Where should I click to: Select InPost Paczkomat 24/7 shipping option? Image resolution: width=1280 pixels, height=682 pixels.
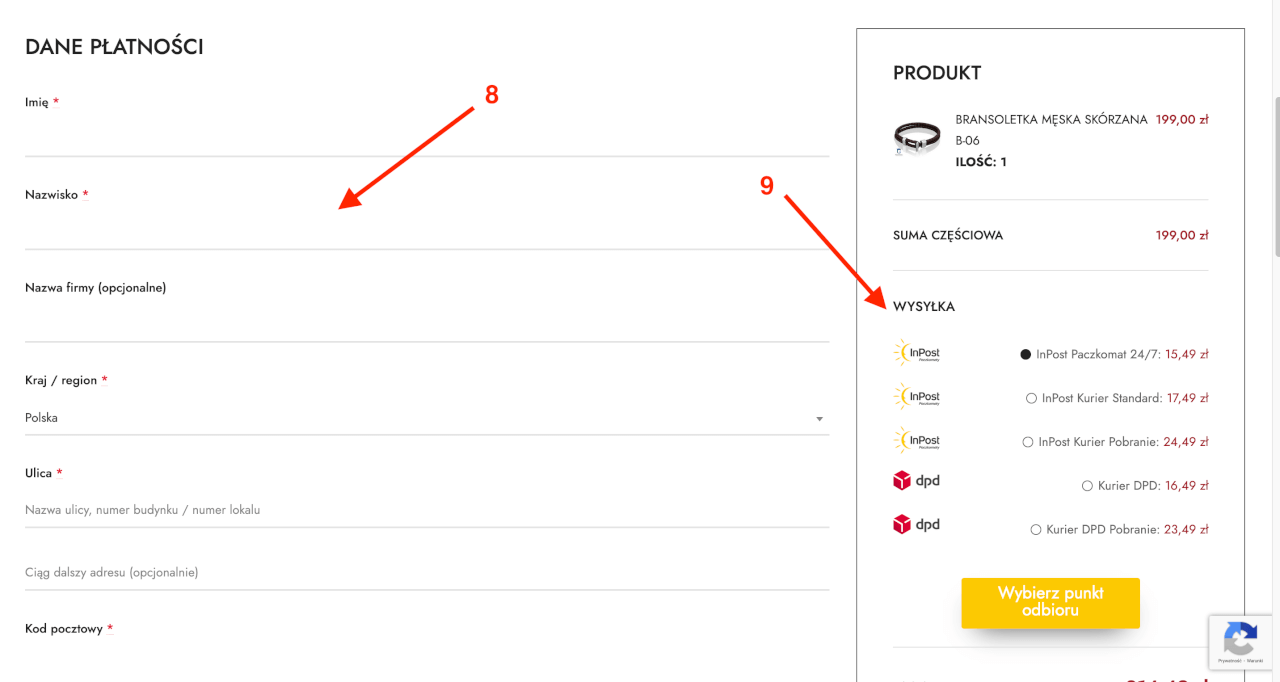(x=1025, y=354)
